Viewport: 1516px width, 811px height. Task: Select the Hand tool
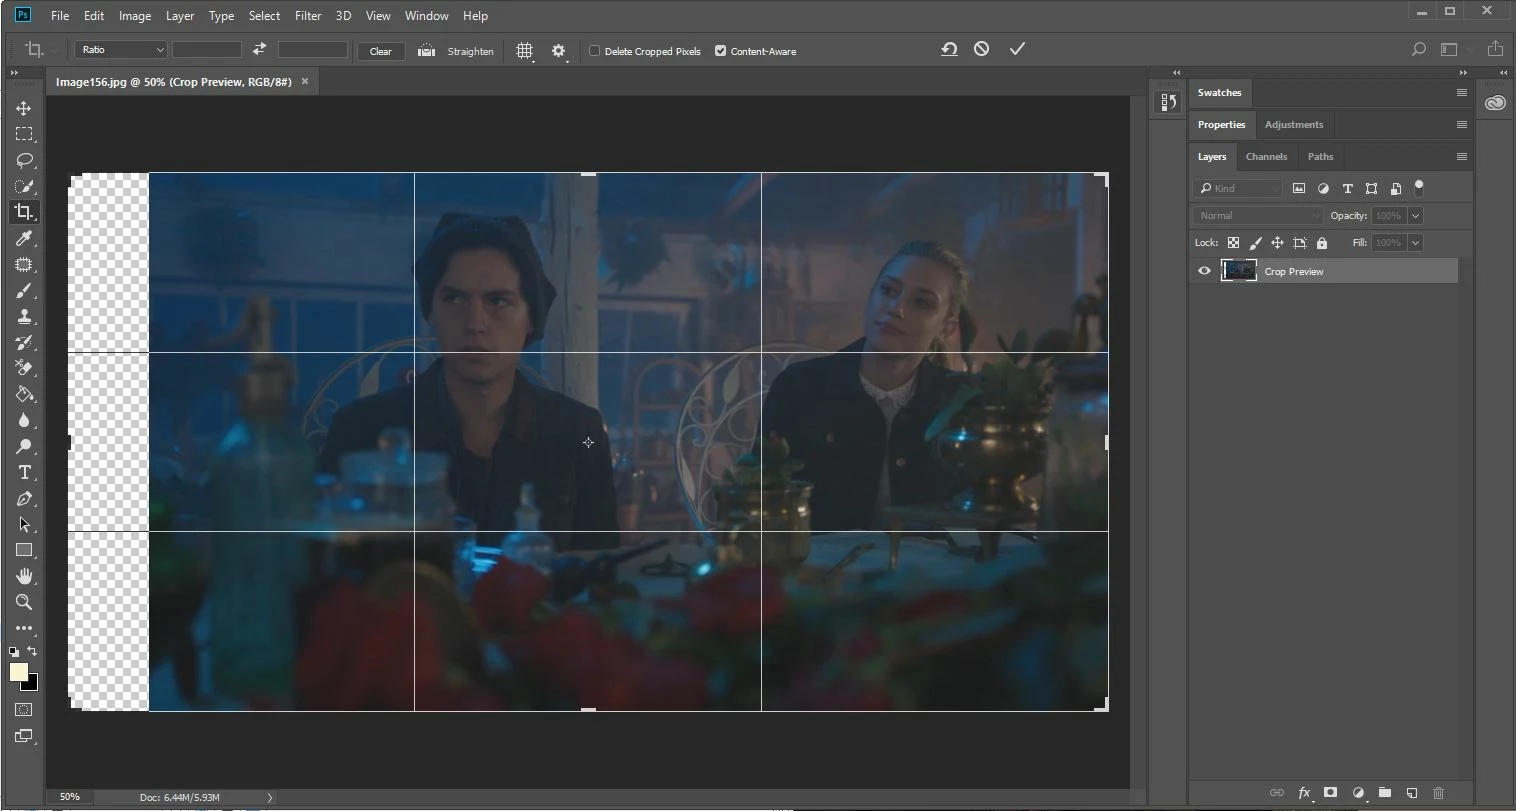point(24,576)
